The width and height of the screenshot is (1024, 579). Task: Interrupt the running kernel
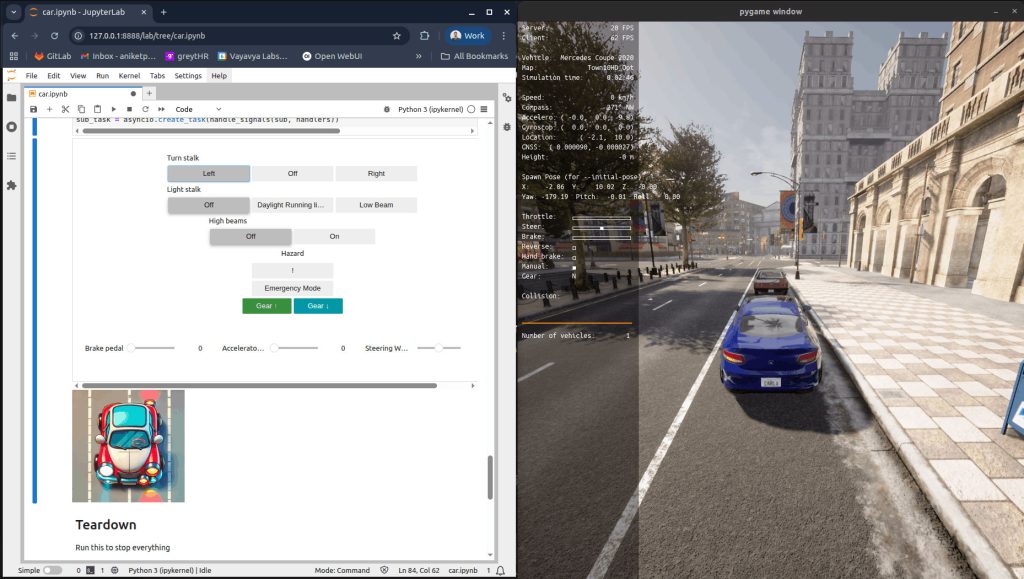pos(128,109)
